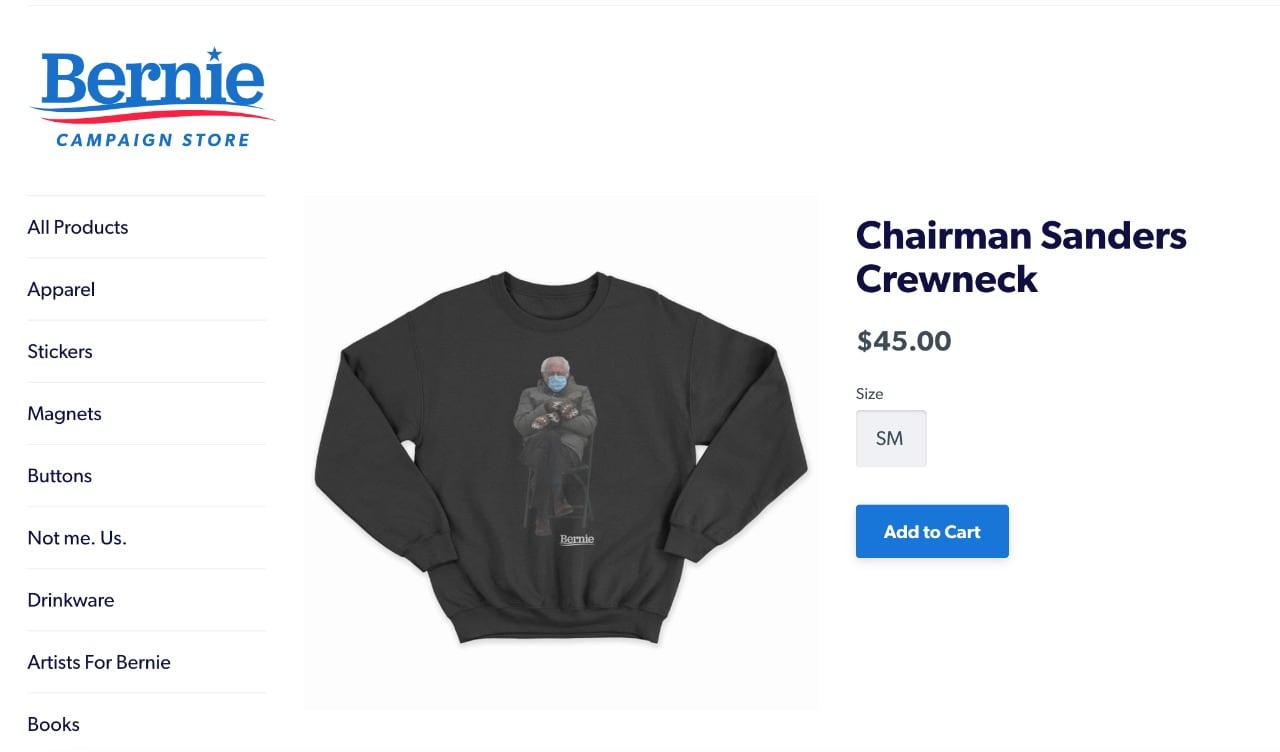The image size is (1280, 752).
Task: Click the Campaign Store tagline text
Action: [x=153, y=140]
